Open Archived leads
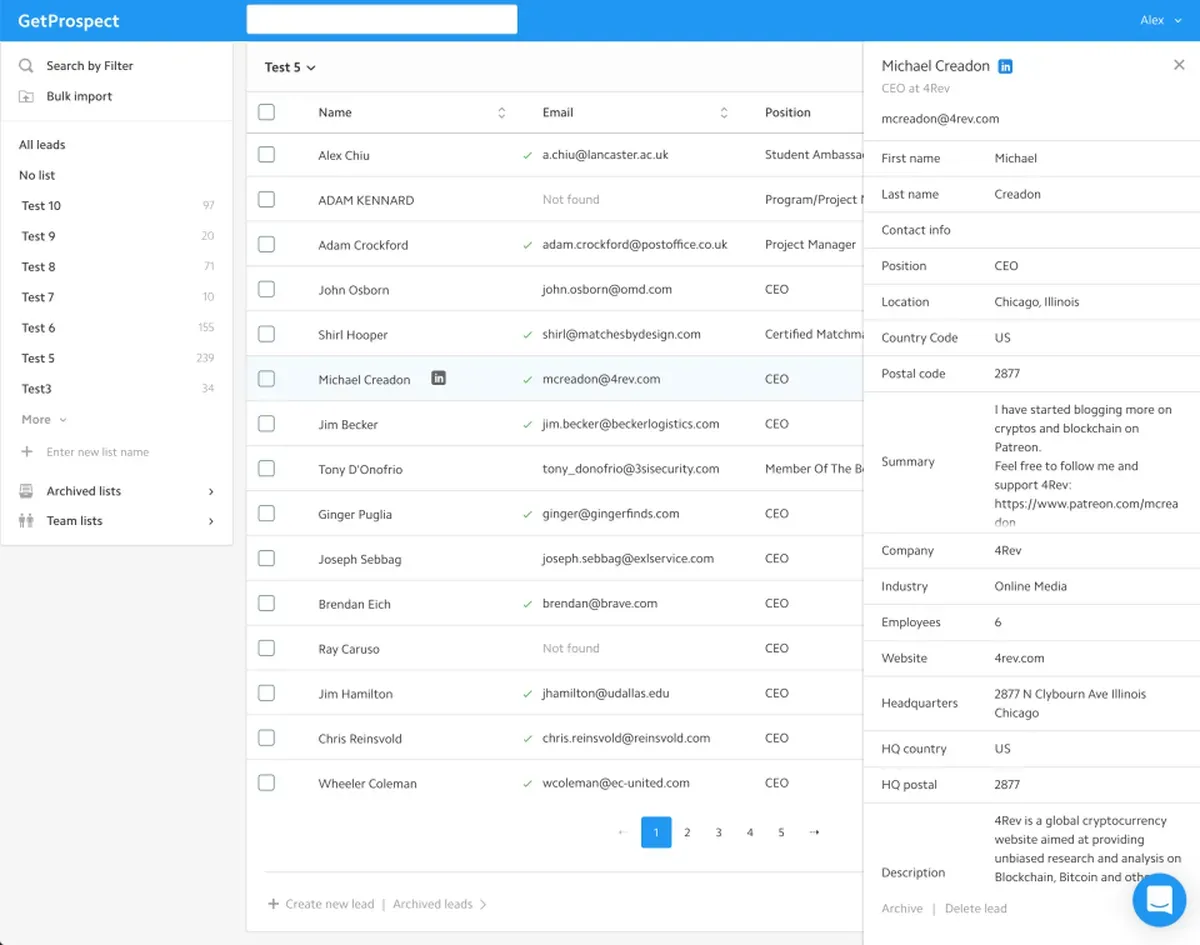The height and width of the screenshot is (945, 1200). pos(432,903)
